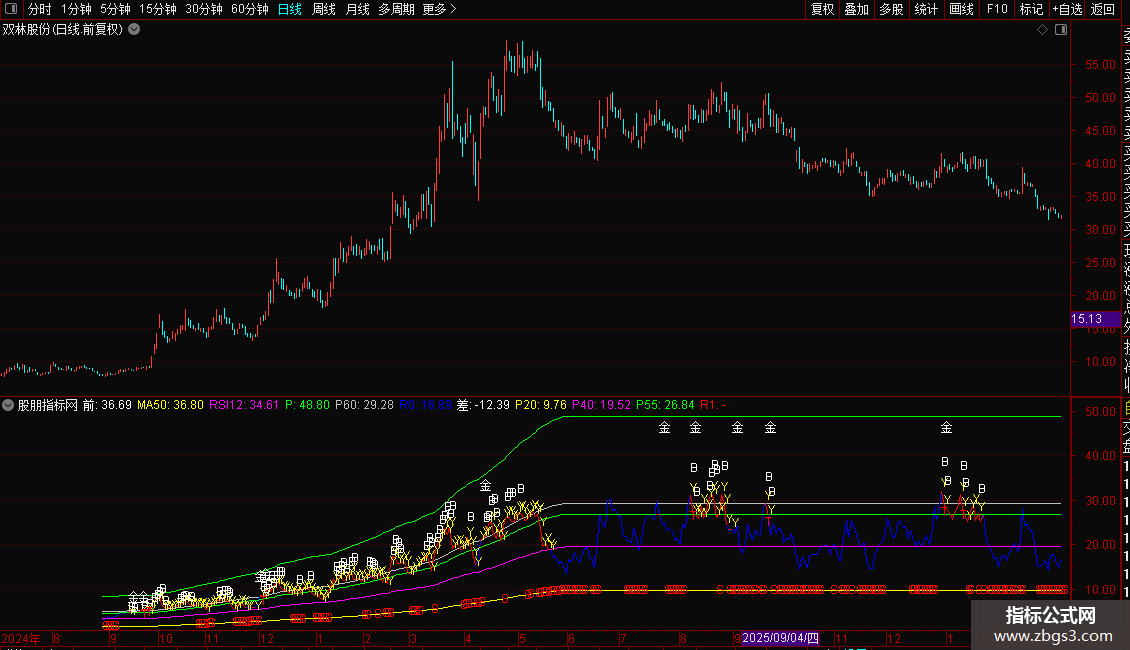This screenshot has height=650, width=1130.
Task: Activate the 画线 drawing tool
Action: (x=961, y=9)
